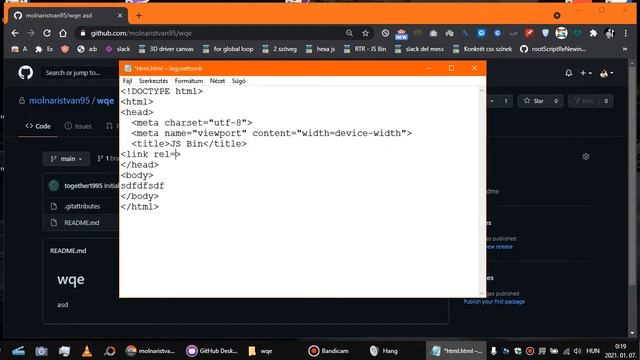Screen dimensions: 640x360
Task: Open the Szerkesztés menu in Notepad
Action: (153, 81)
